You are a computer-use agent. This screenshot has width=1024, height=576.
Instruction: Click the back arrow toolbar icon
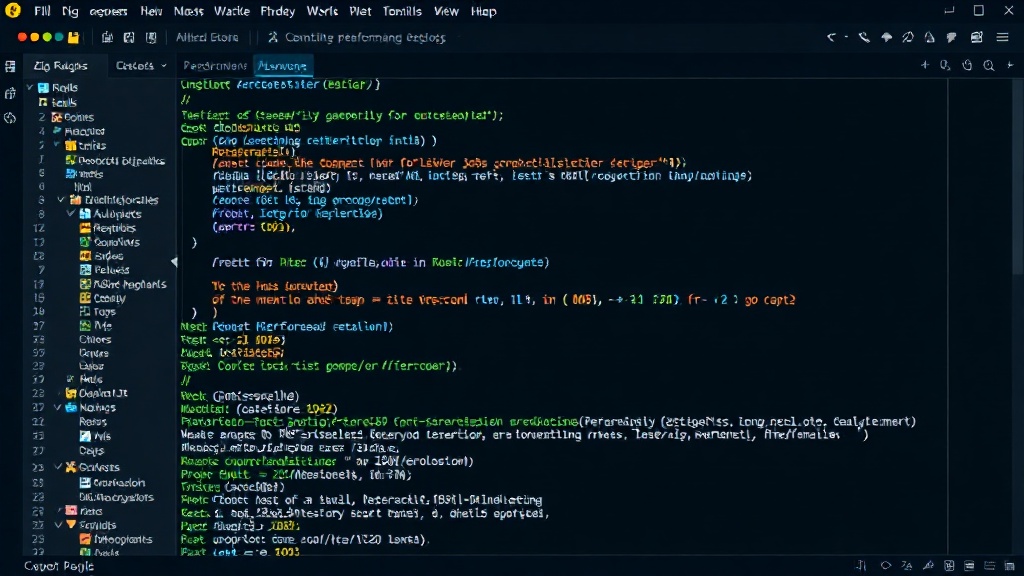pyautogui.click(x=831, y=38)
